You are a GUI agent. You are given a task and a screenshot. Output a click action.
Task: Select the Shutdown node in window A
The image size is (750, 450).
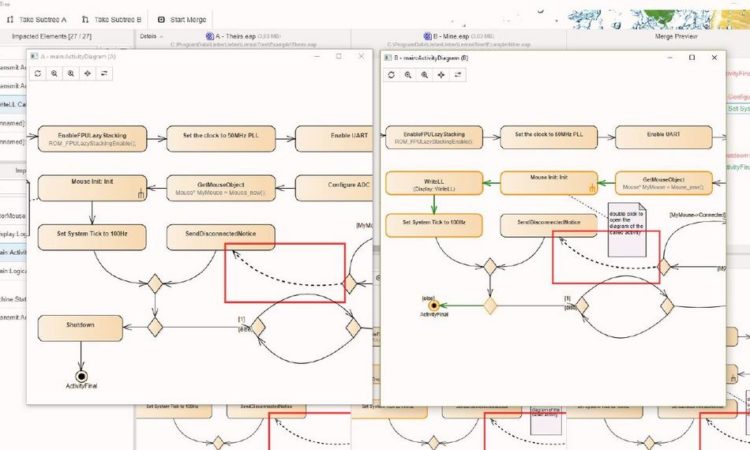tap(80, 328)
